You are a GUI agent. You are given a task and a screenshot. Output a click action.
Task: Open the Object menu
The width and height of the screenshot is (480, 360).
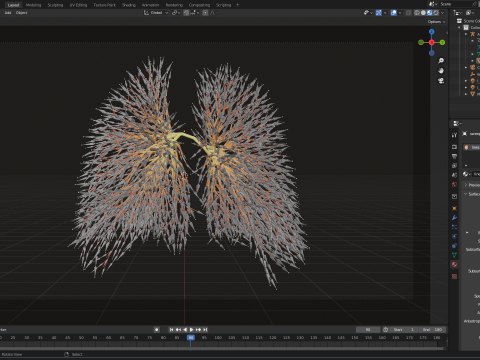[21, 13]
